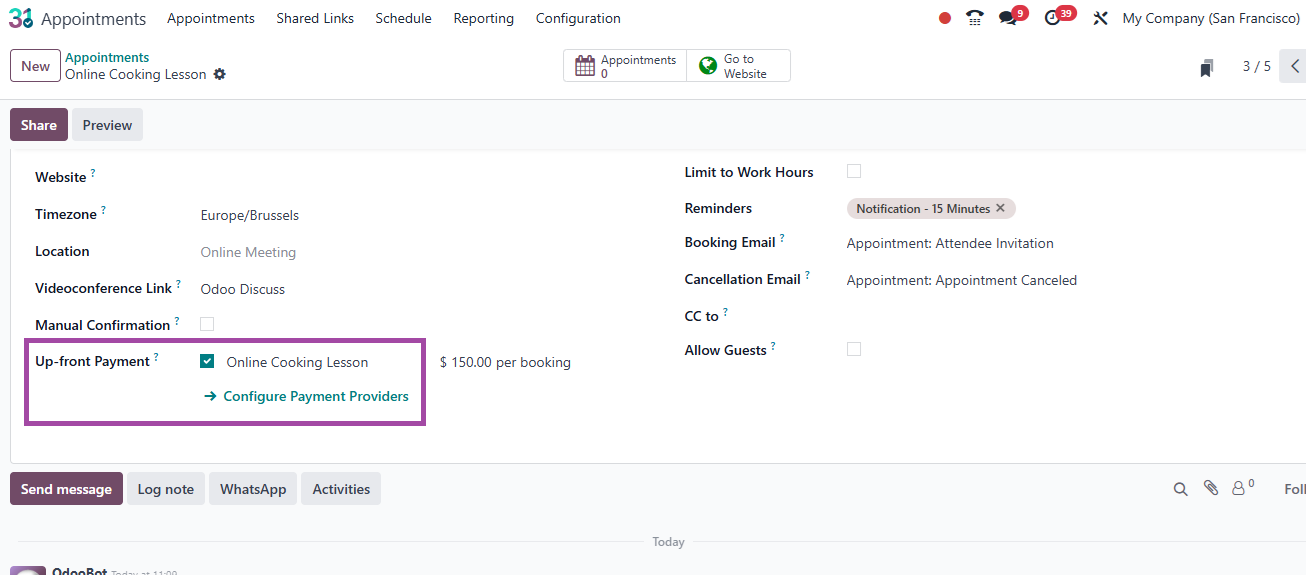Open the messages chat bubble icon
Viewport: 1306px width, 575px height.
(1008, 18)
